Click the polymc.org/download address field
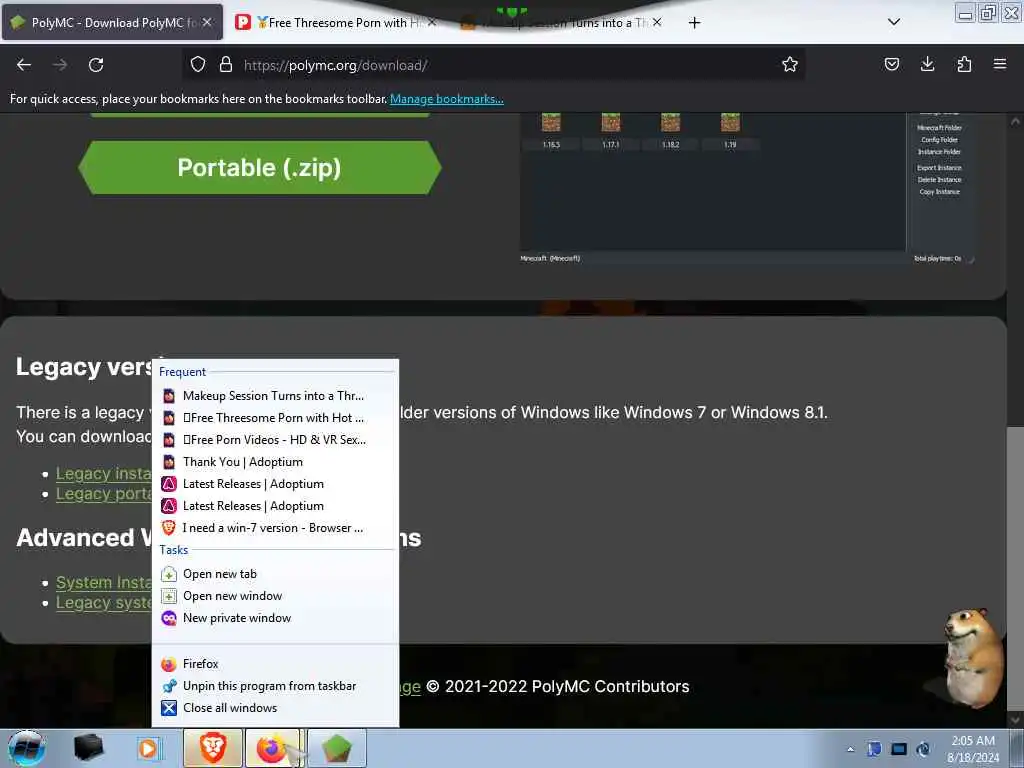 496,65
